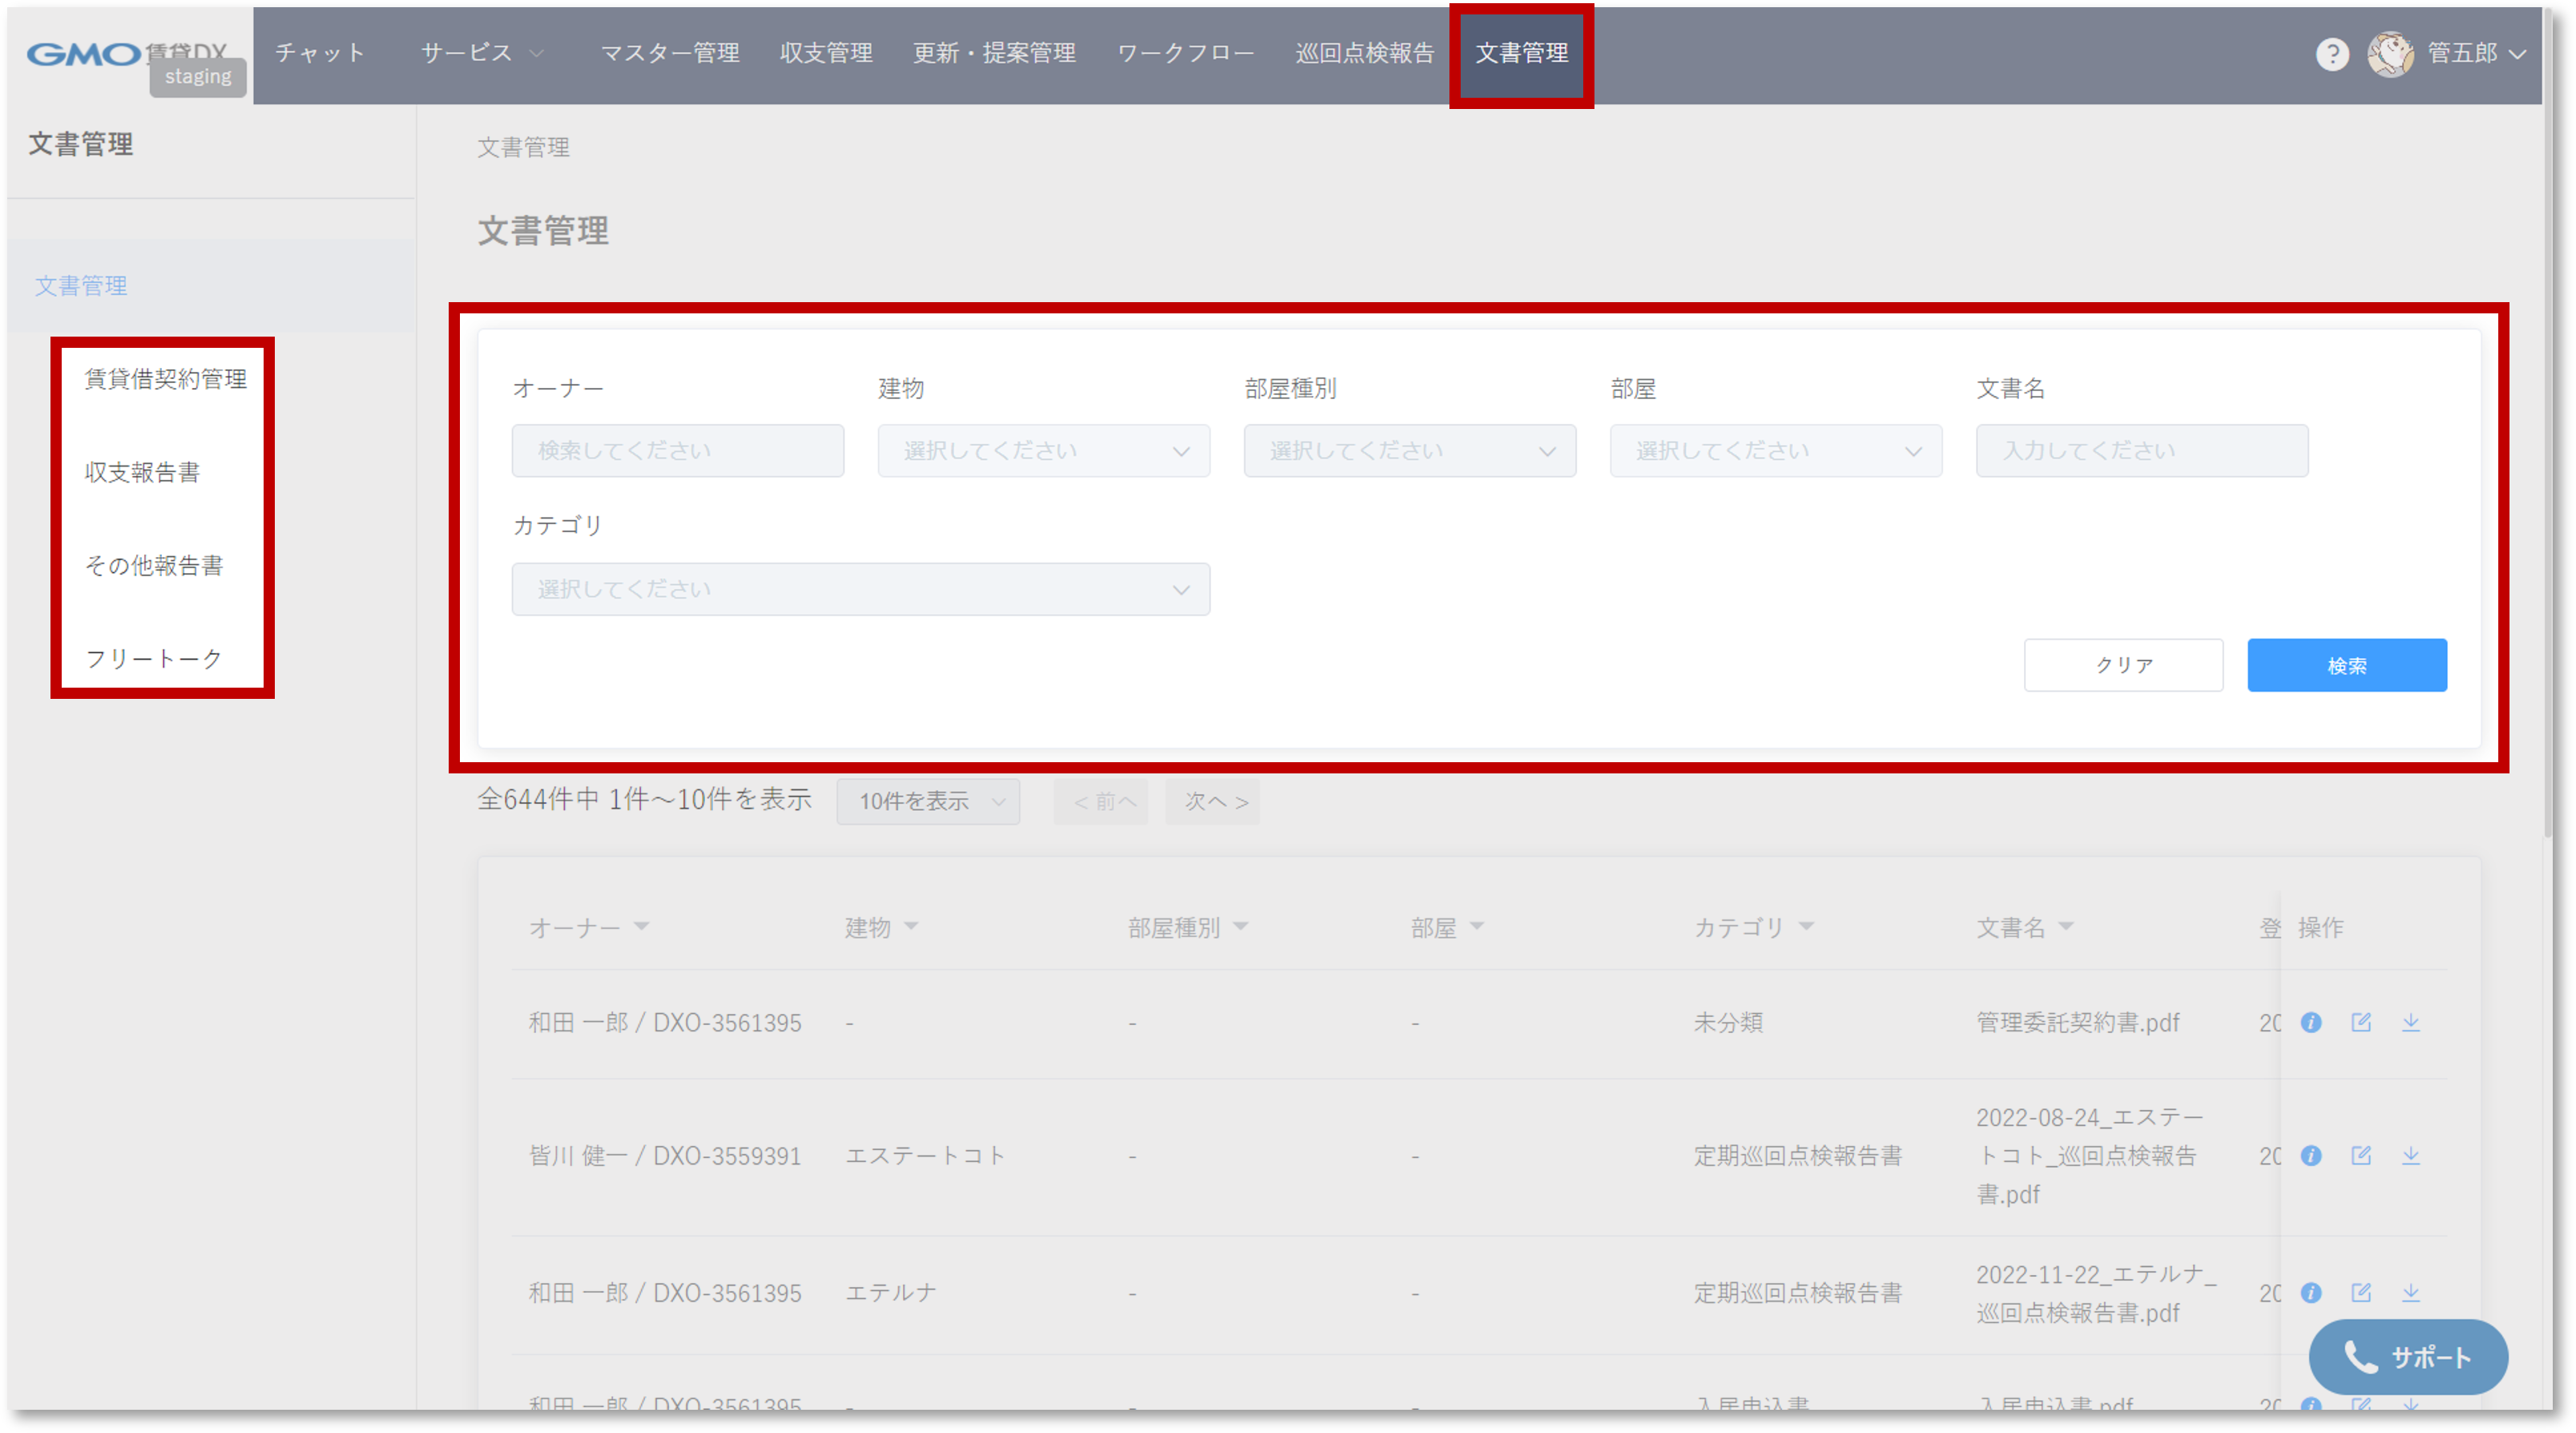Viewport: 2576px width, 1433px height.
Task: Expand the カテゴリ filter dropdown
Action: [x=860, y=589]
